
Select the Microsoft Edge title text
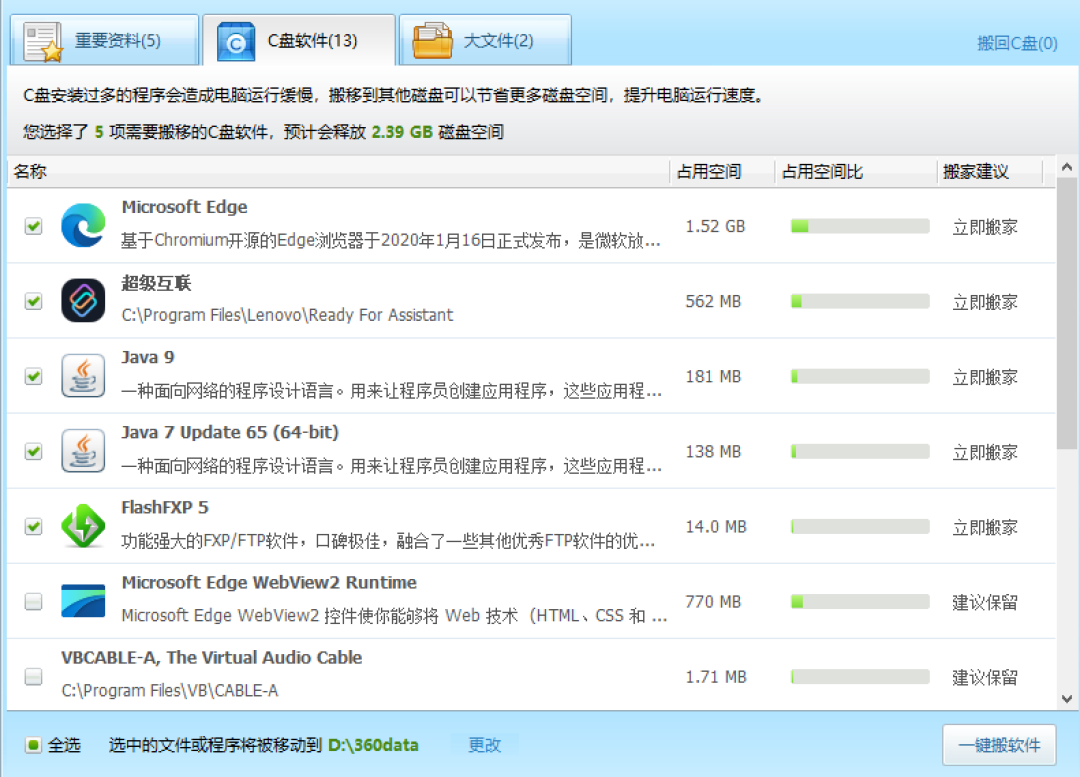185,207
